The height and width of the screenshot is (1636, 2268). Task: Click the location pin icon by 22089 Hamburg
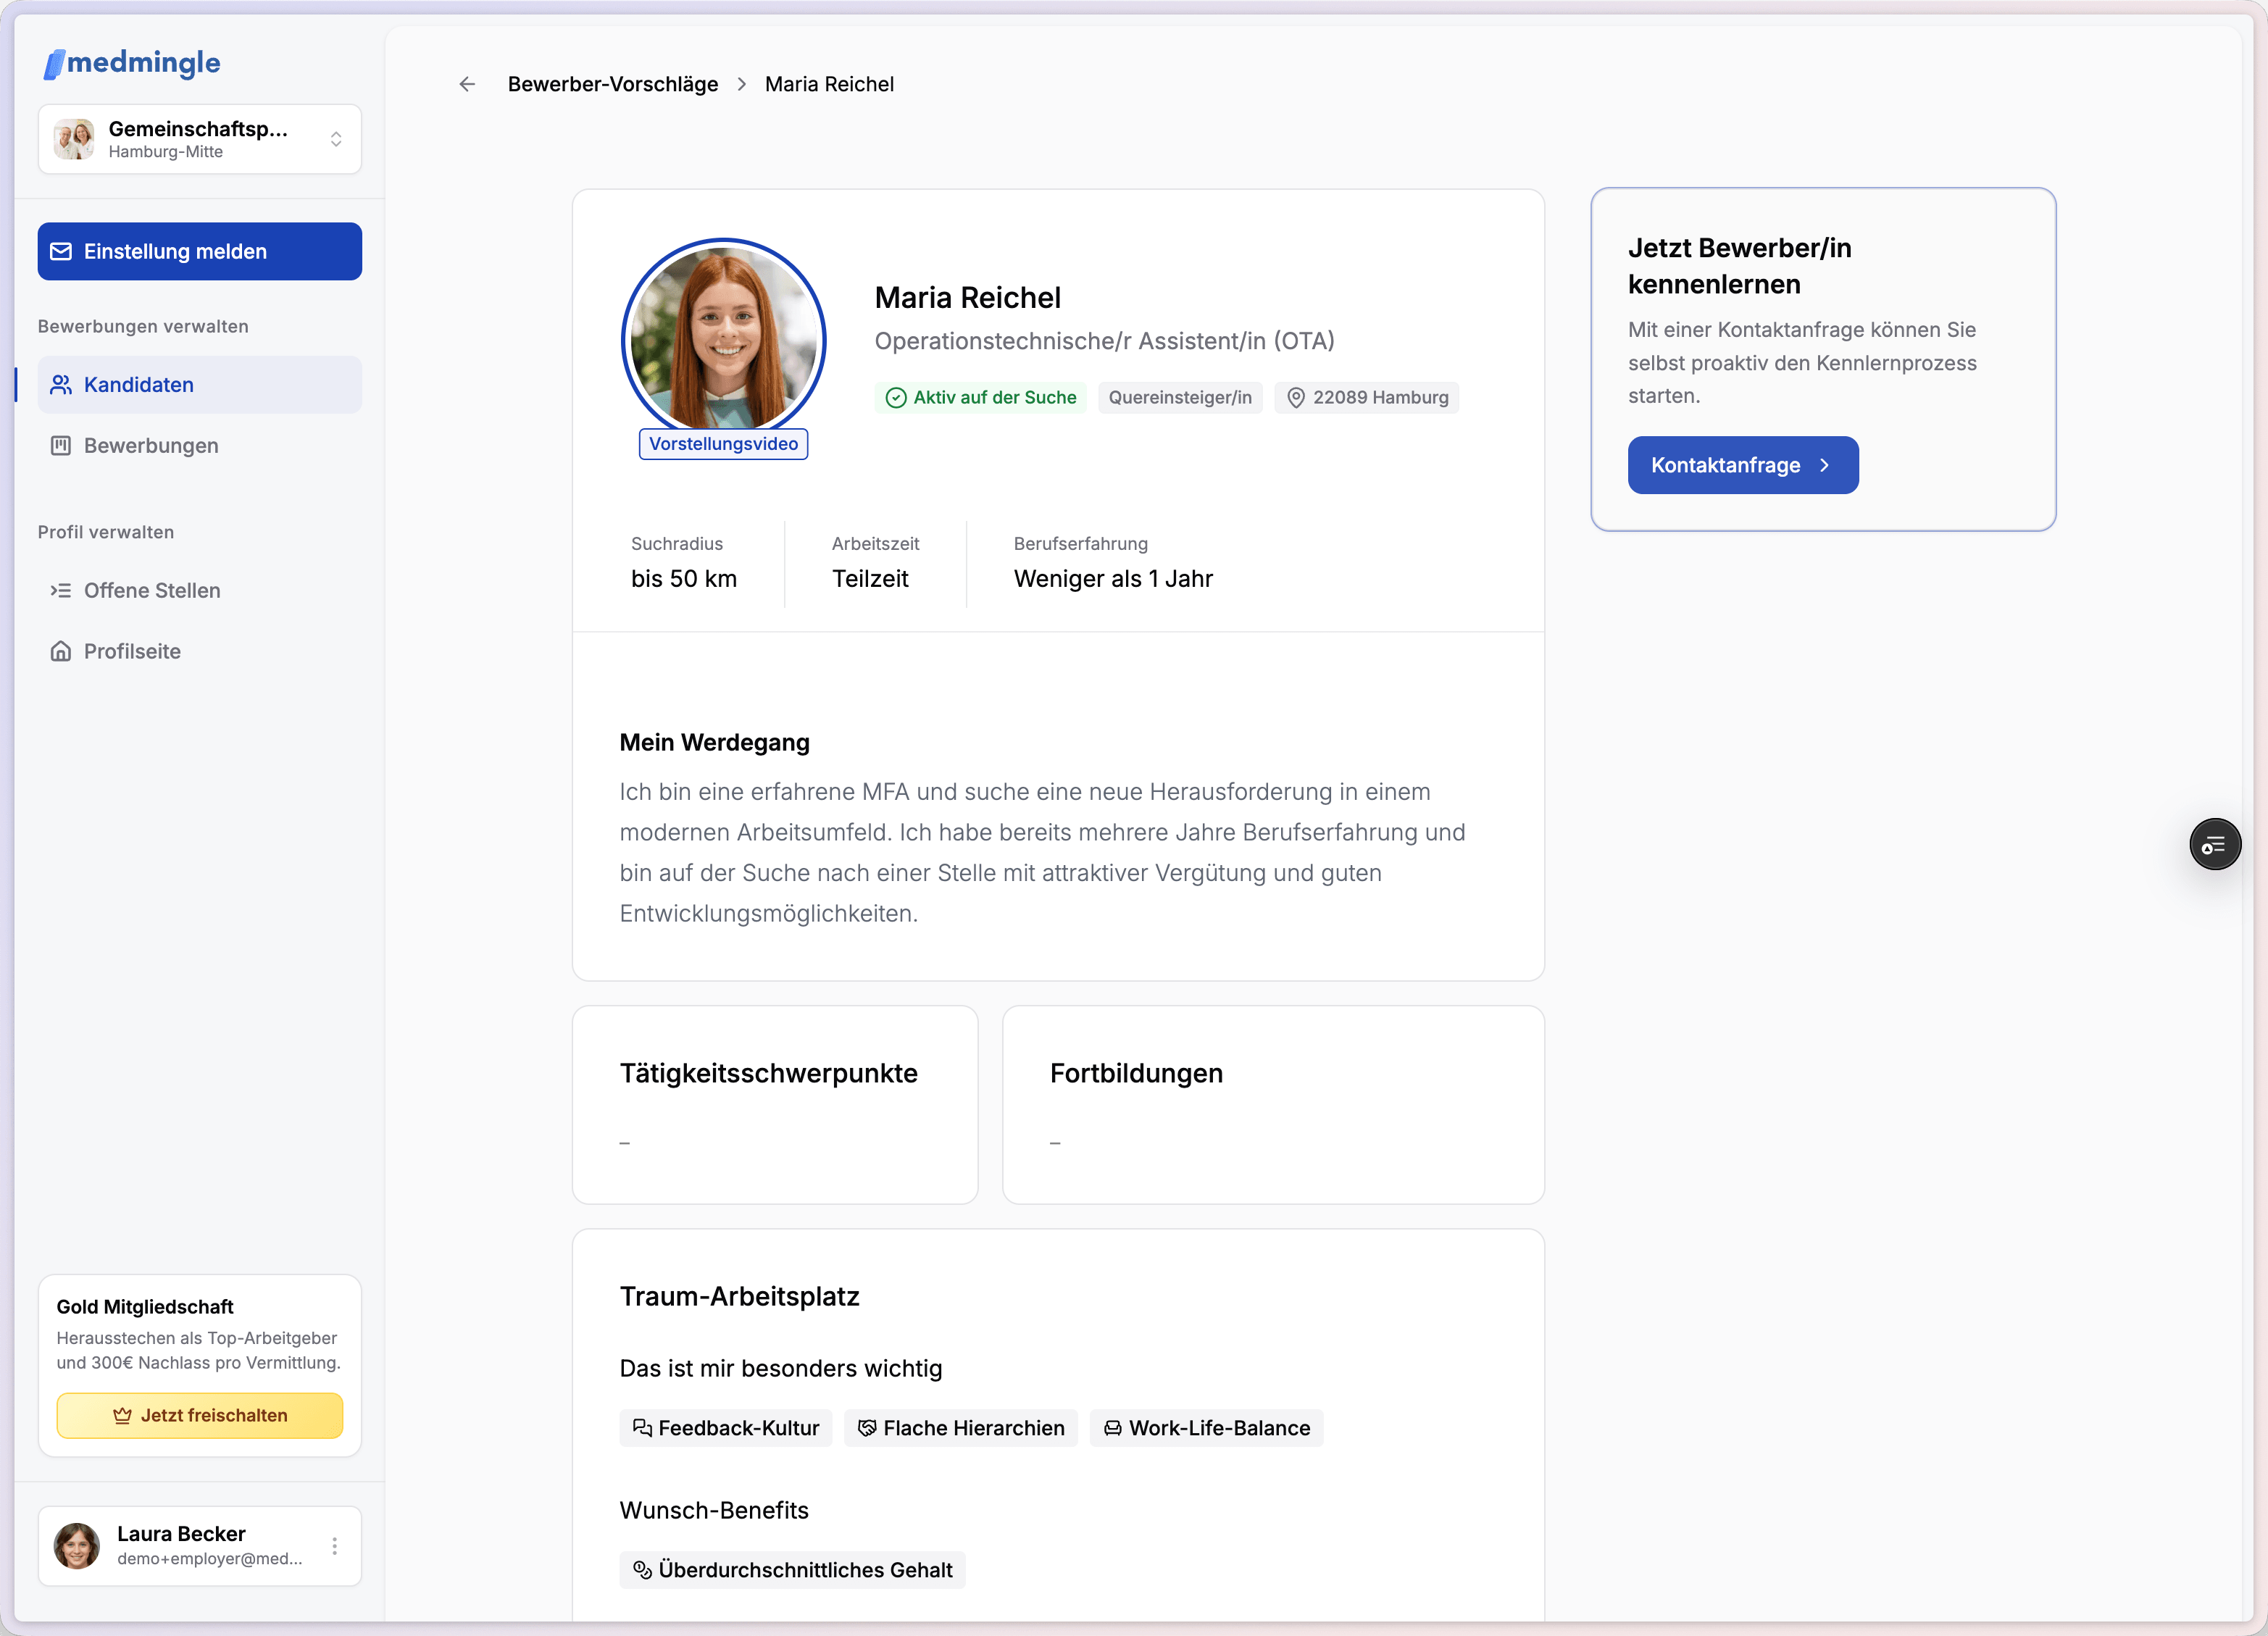point(1296,398)
